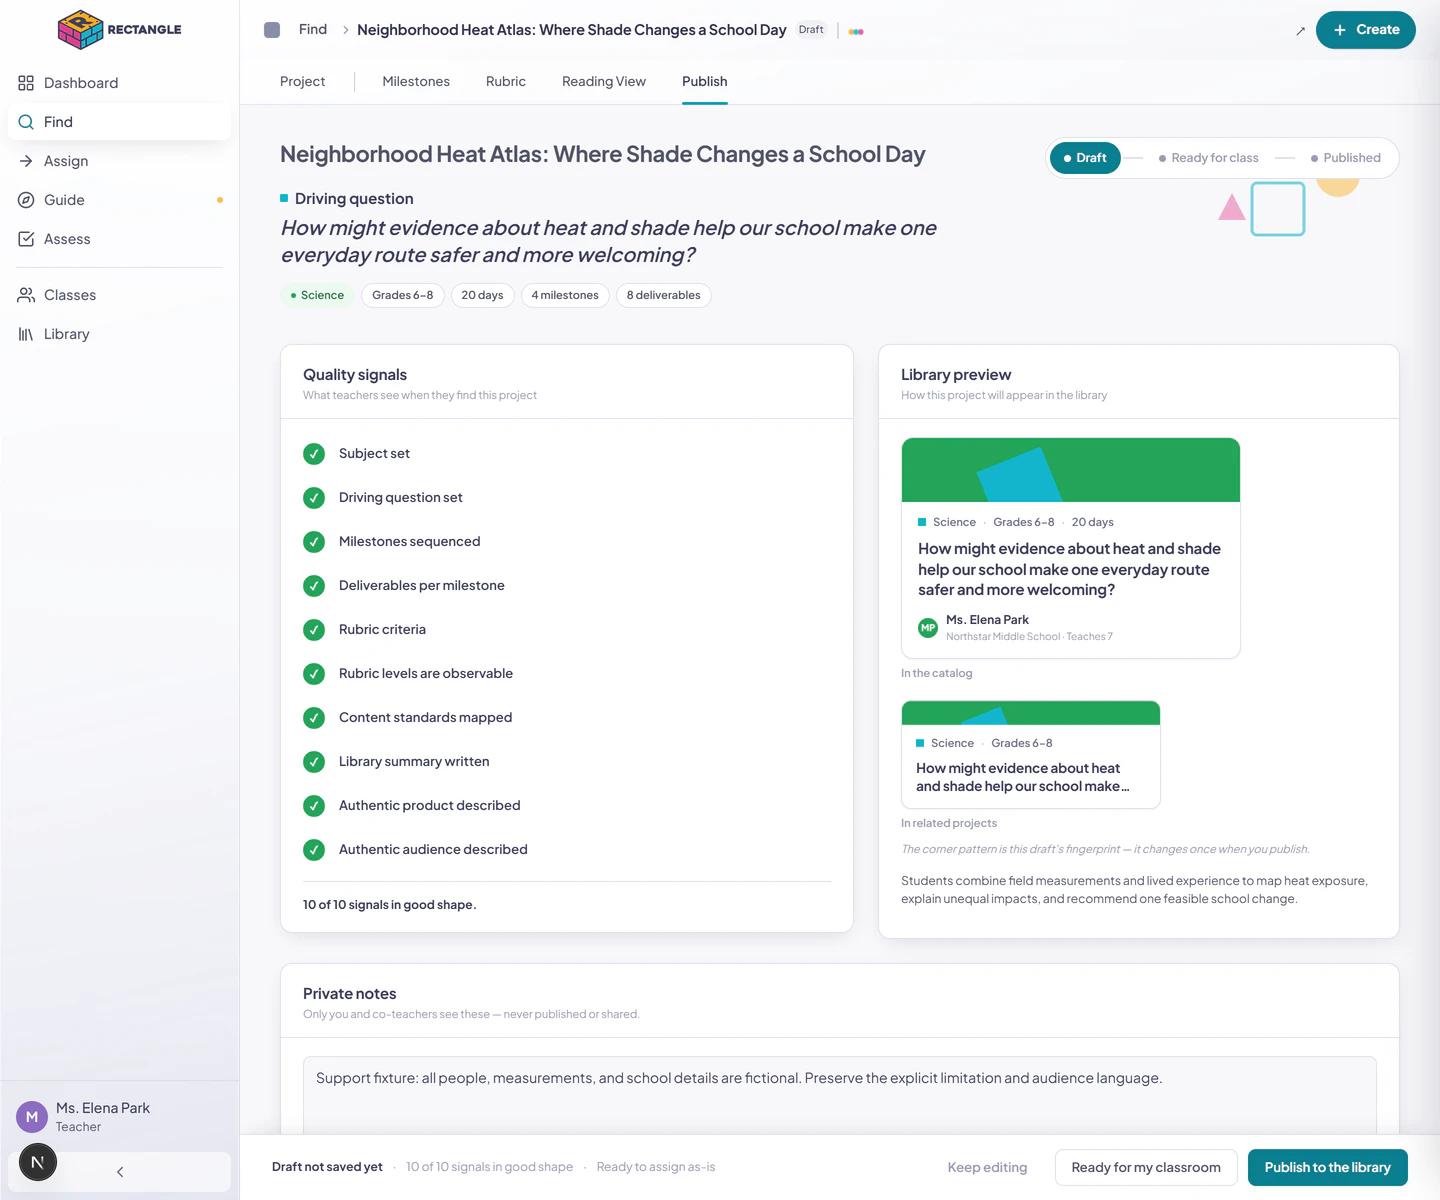1440x1200 pixels.
Task: Click "10 of 10 signals in good shape." summary
Action: (390, 905)
